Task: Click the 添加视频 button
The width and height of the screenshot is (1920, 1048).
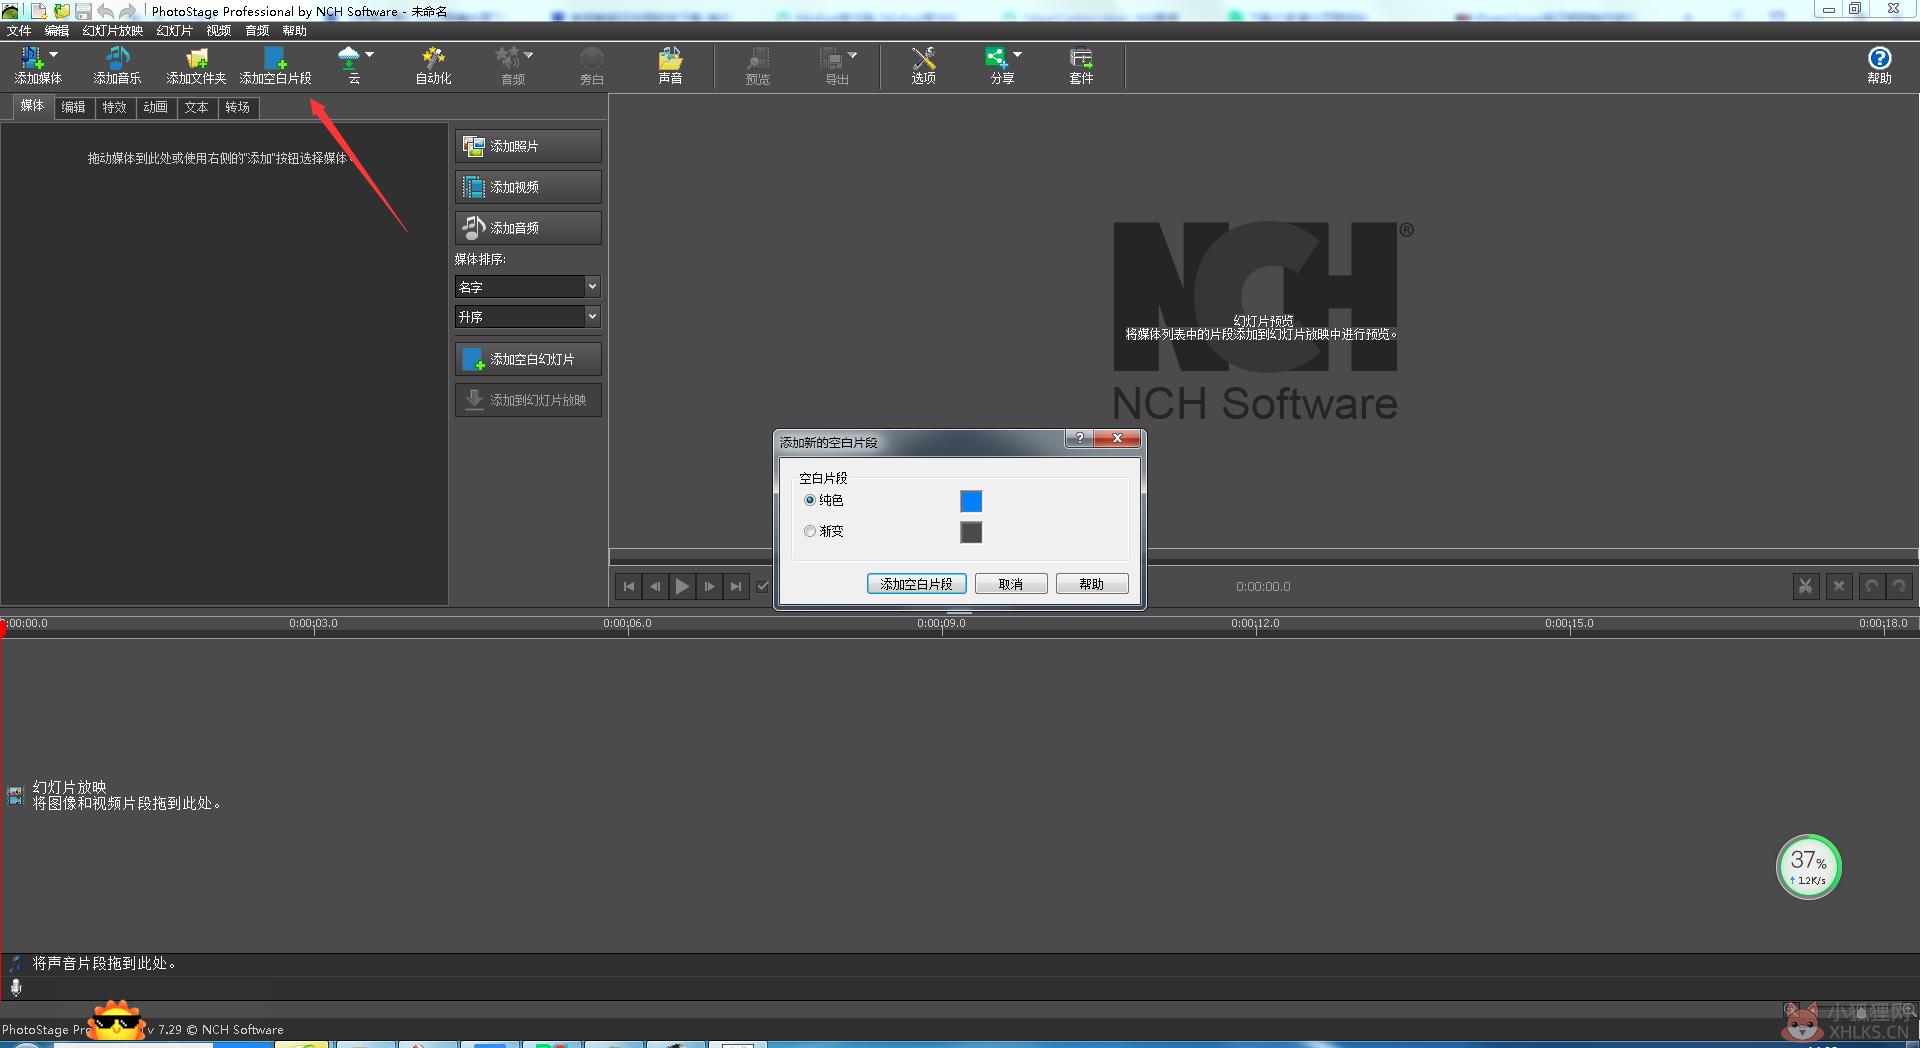Action: pos(528,187)
